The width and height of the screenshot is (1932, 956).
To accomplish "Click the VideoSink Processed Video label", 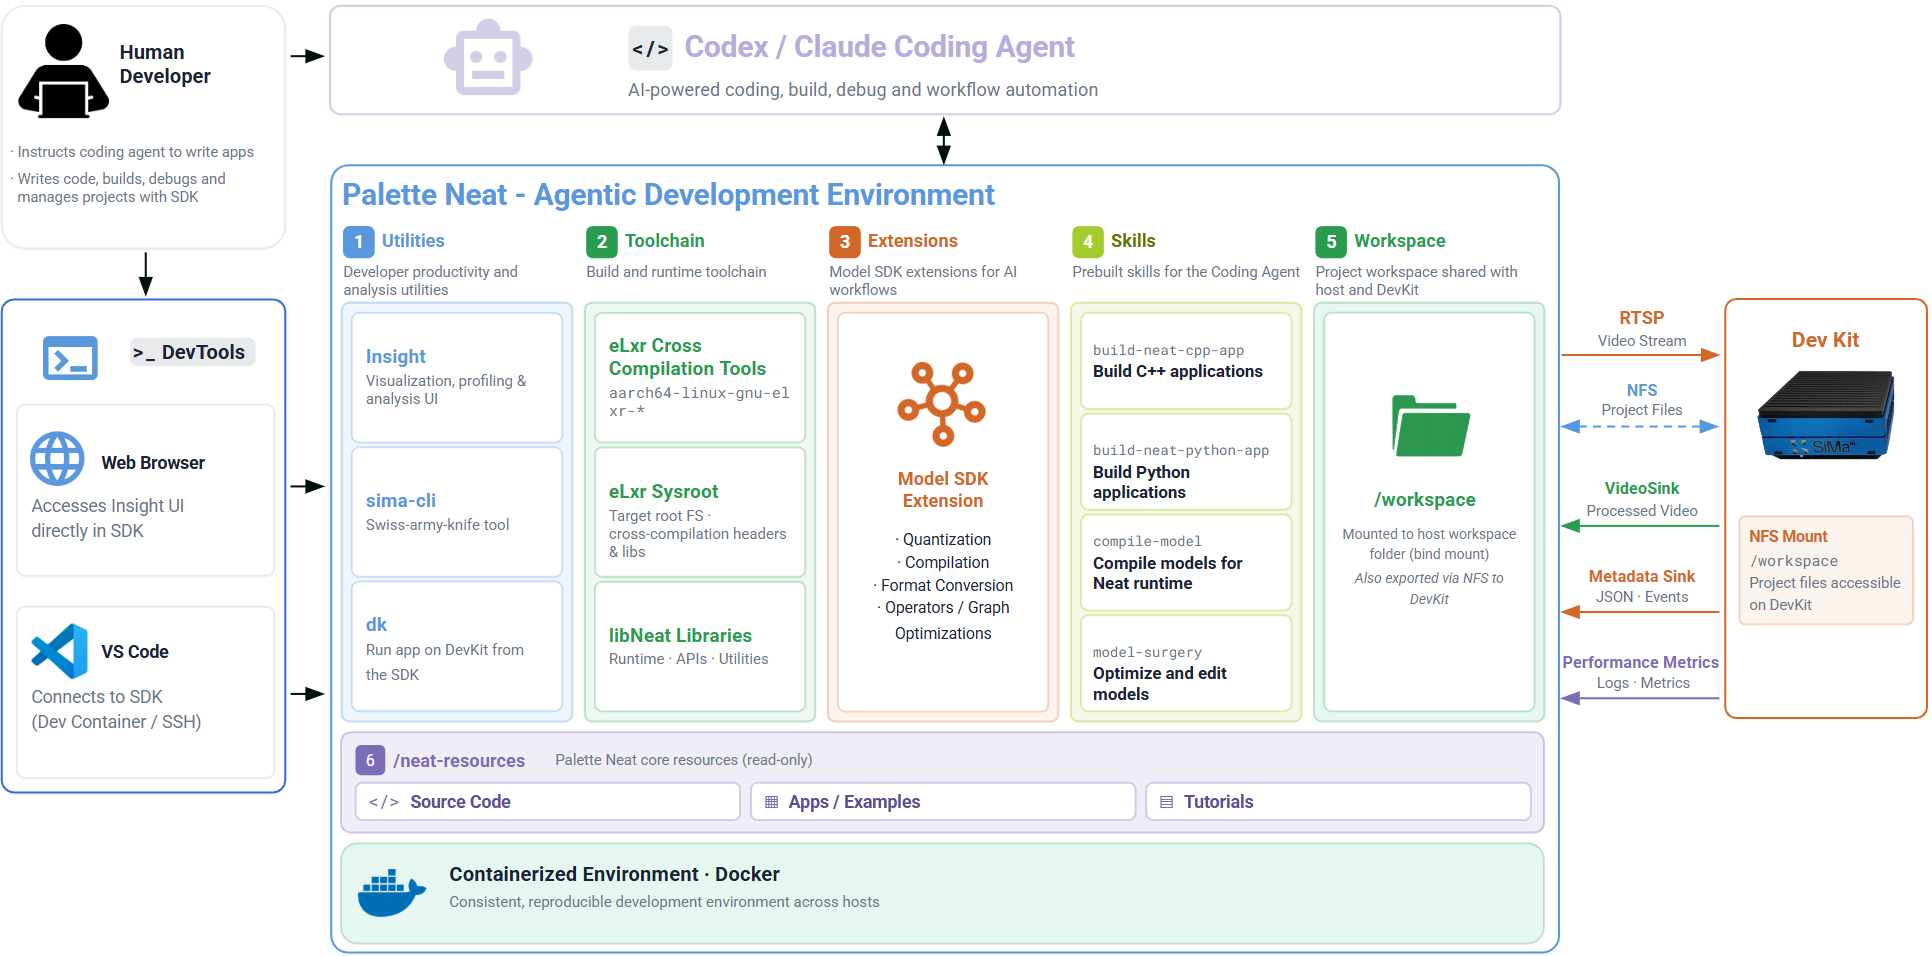I will (x=1642, y=499).
